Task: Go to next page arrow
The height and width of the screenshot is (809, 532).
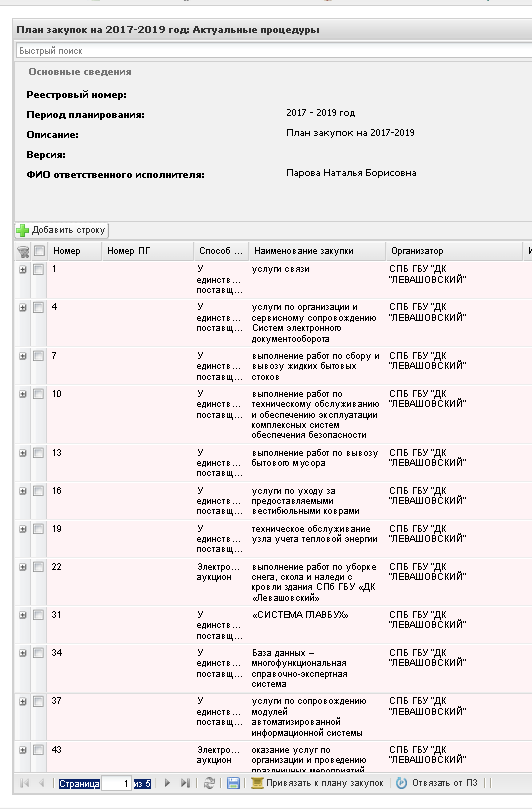Action: (167, 783)
